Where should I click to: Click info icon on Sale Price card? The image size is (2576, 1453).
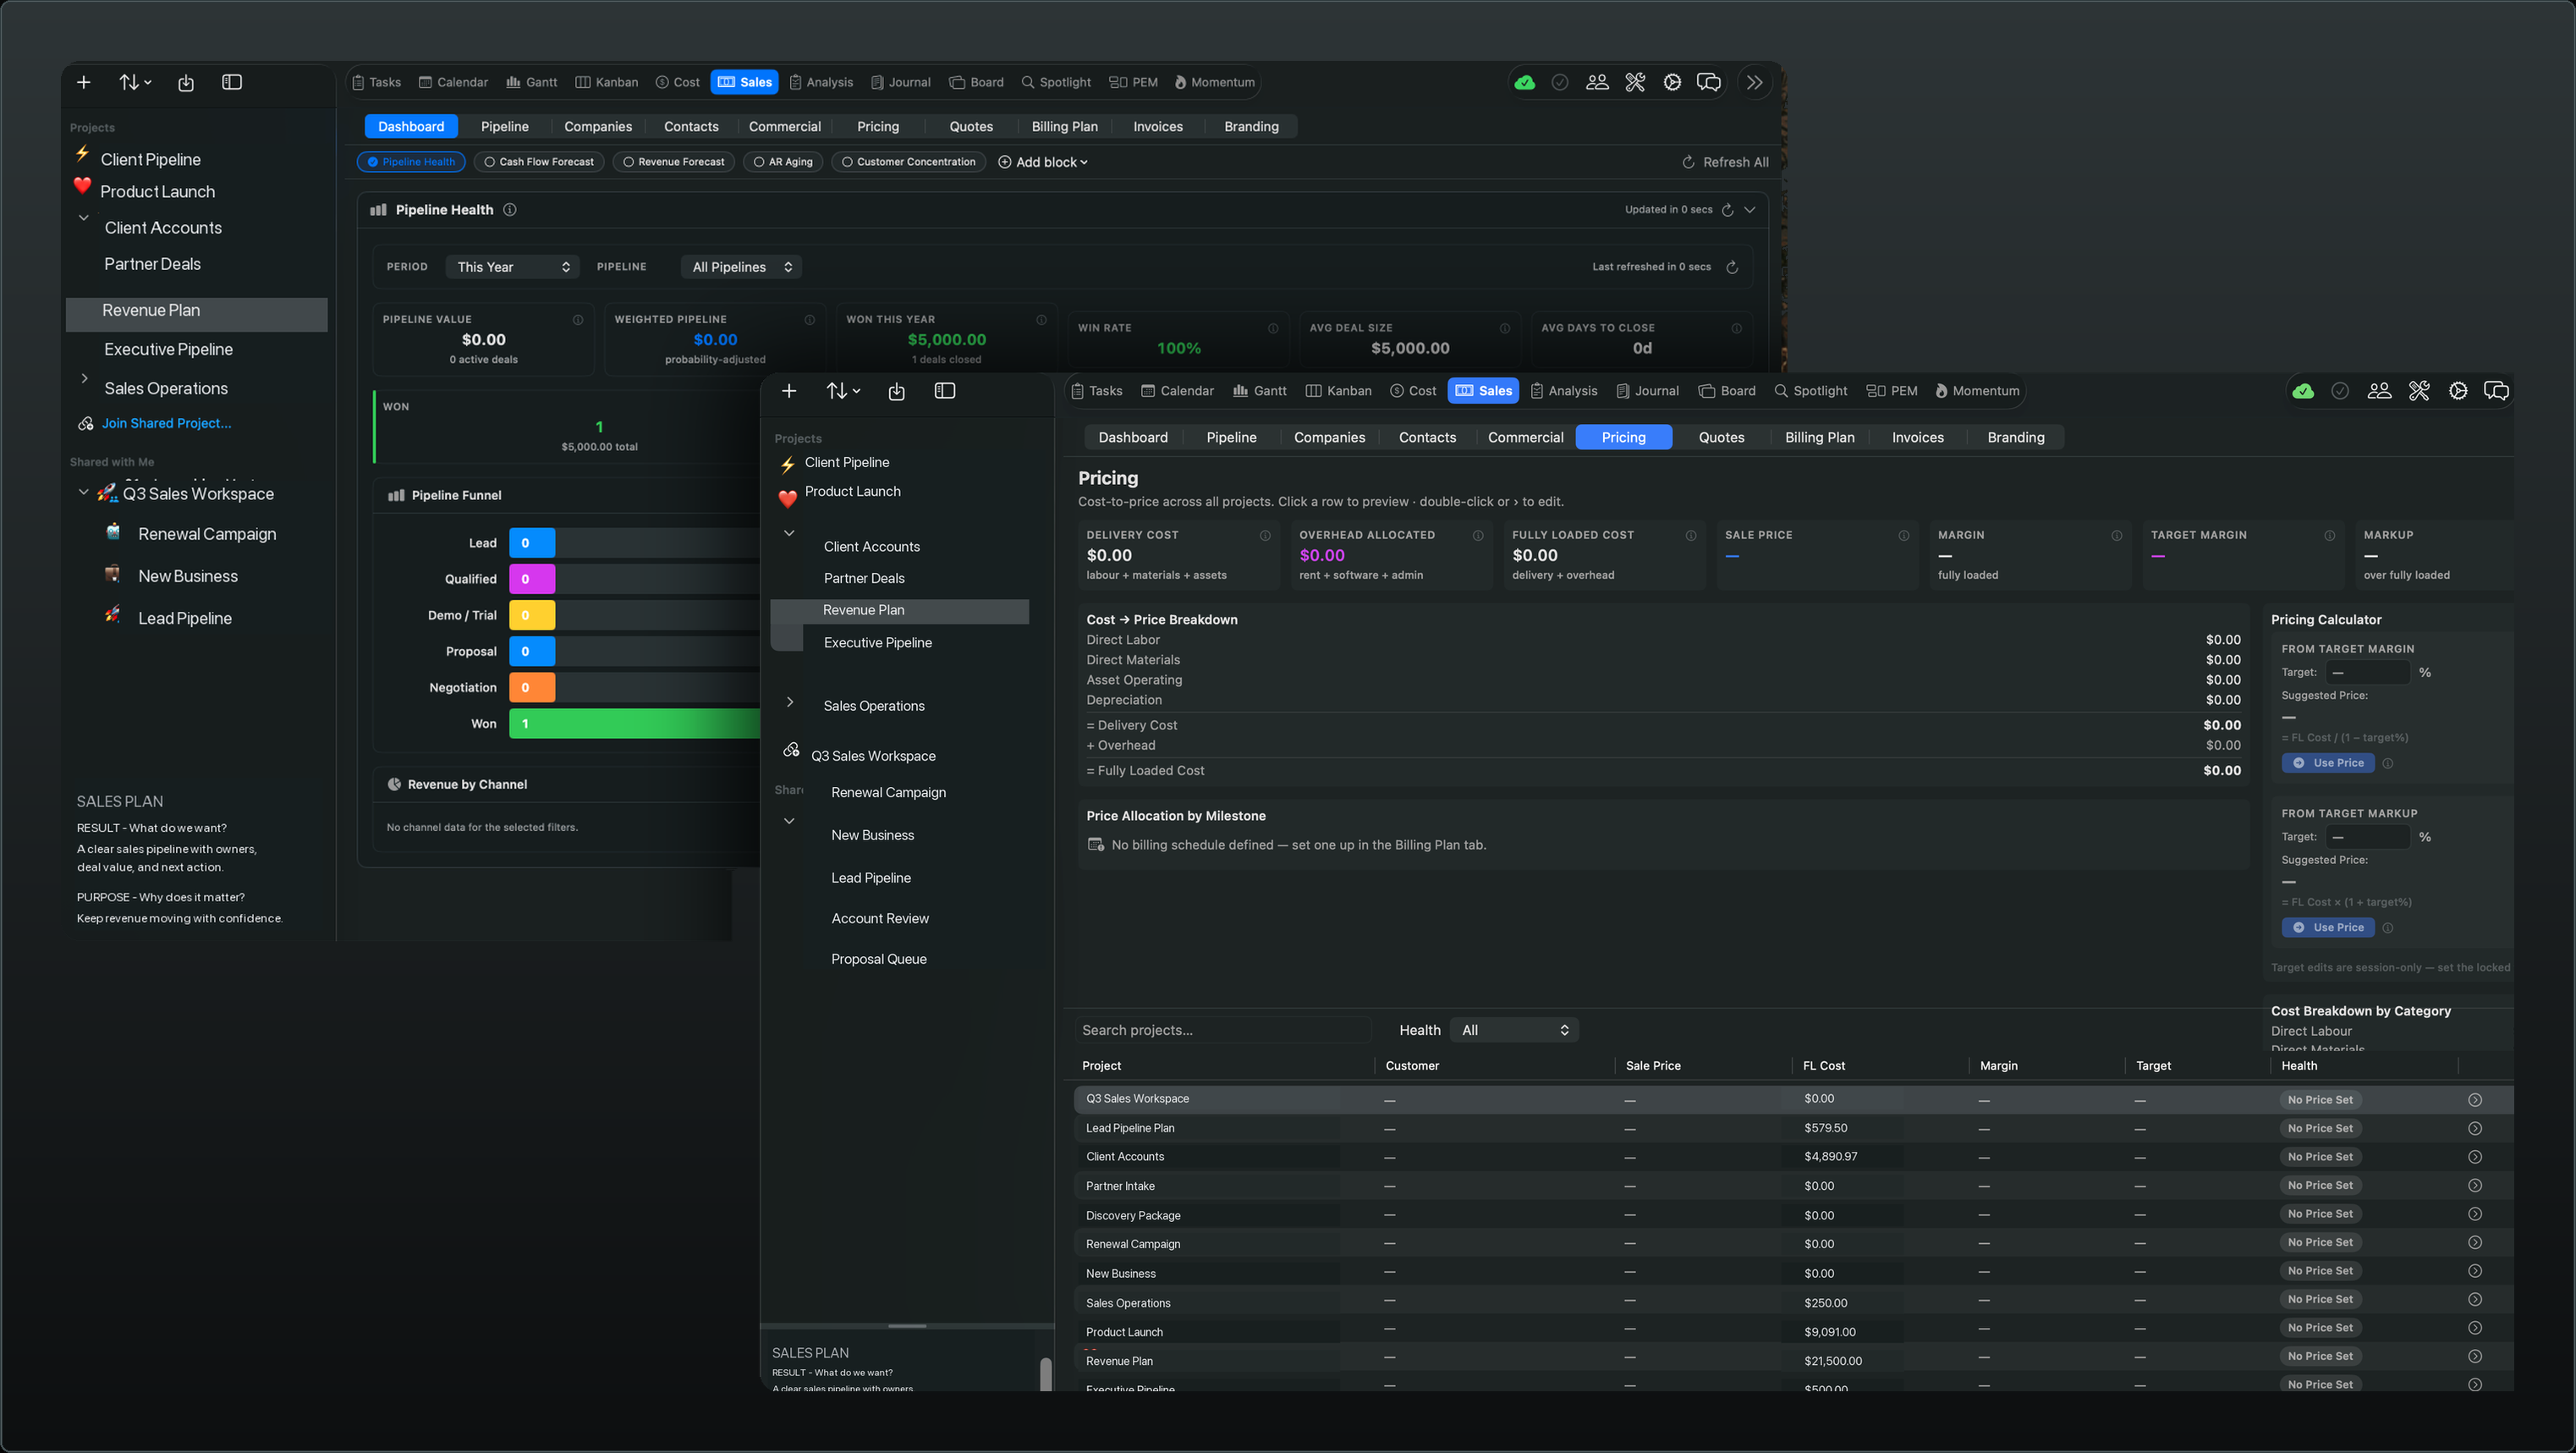click(x=1904, y=535)
